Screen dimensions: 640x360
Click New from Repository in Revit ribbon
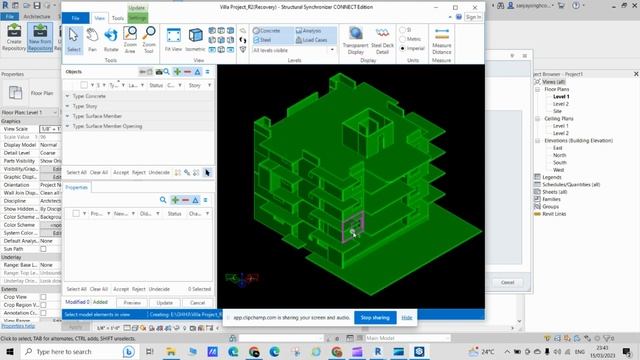point(40,37)
